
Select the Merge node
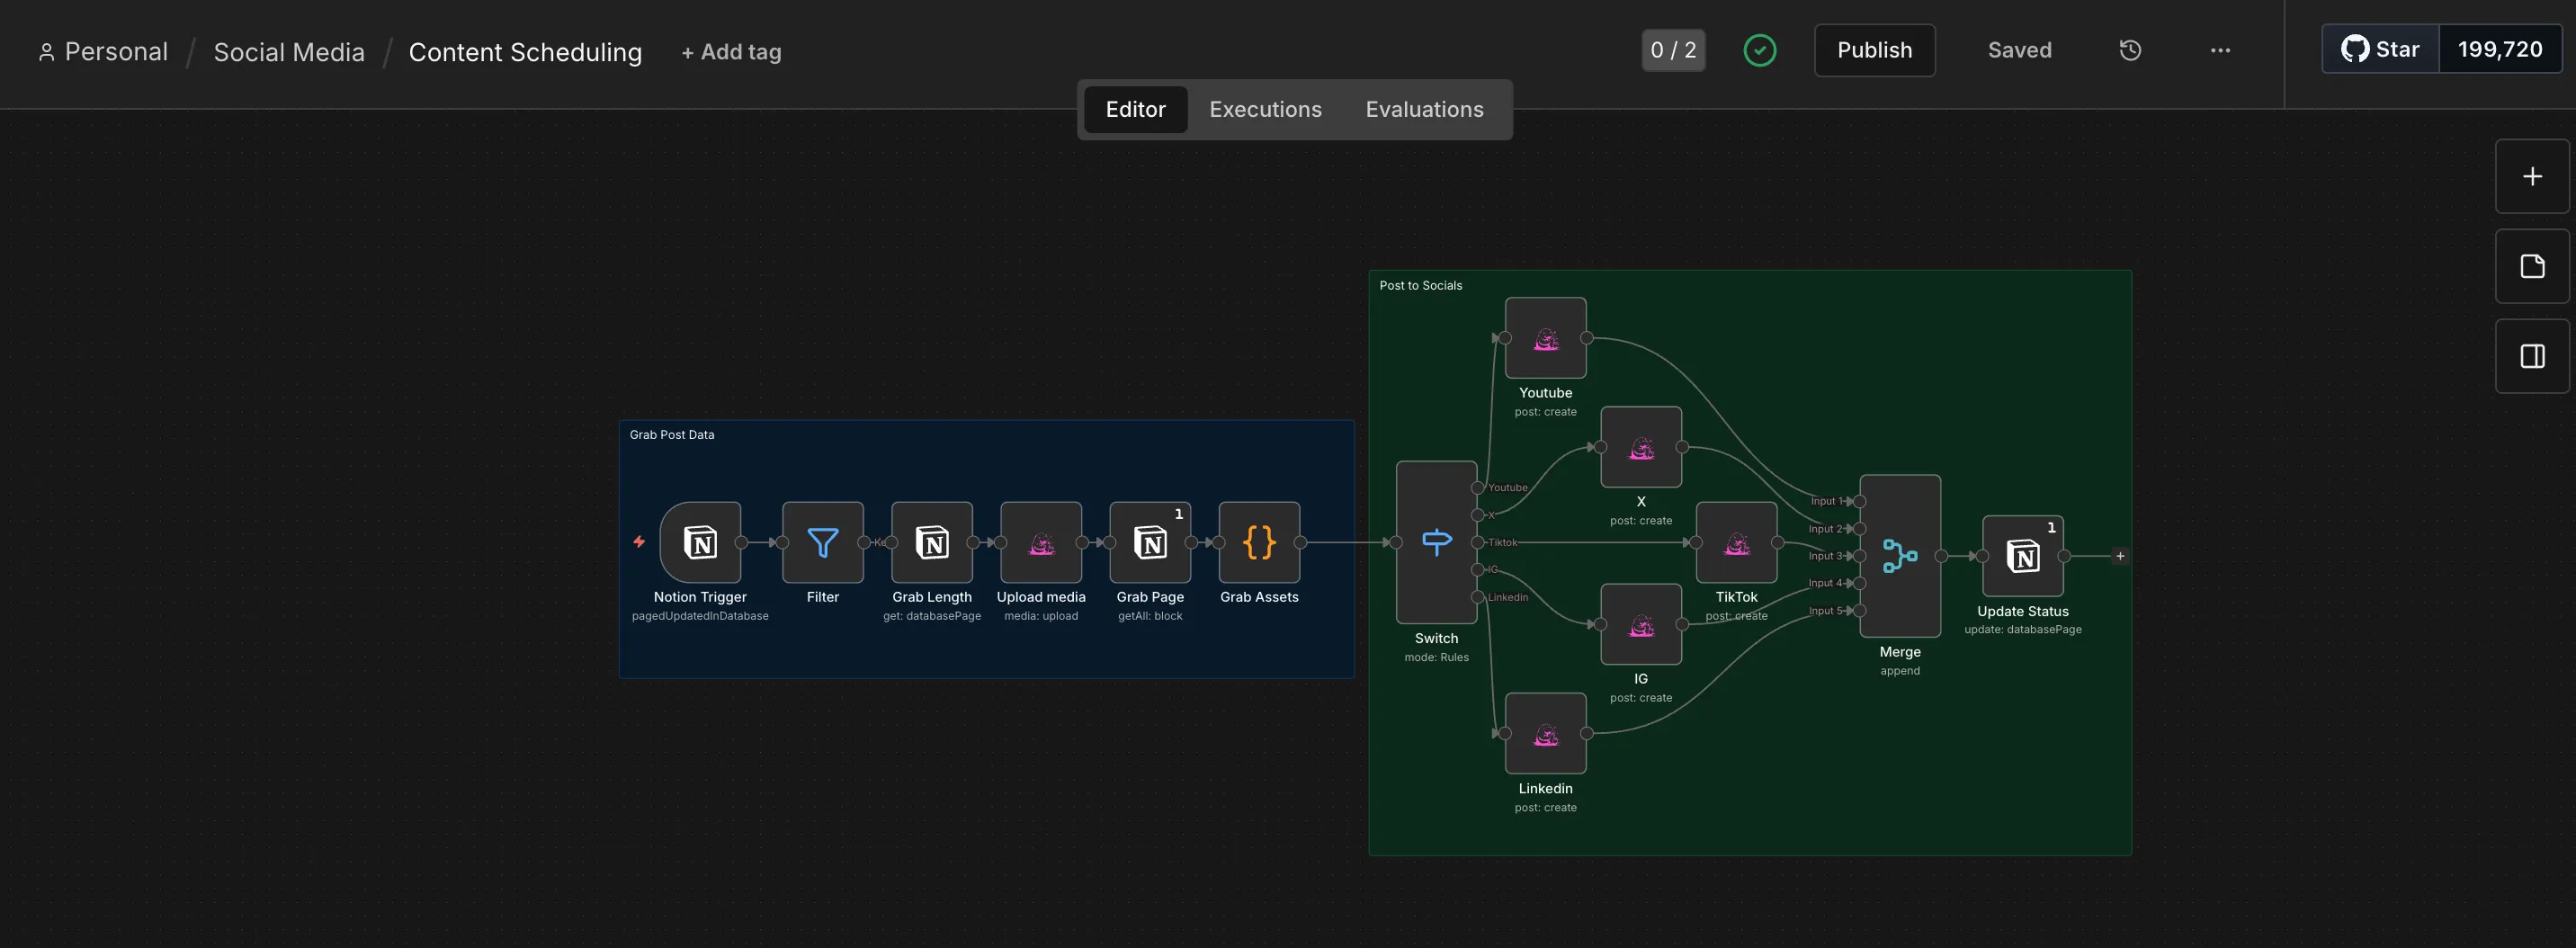tap(1900, 556)
